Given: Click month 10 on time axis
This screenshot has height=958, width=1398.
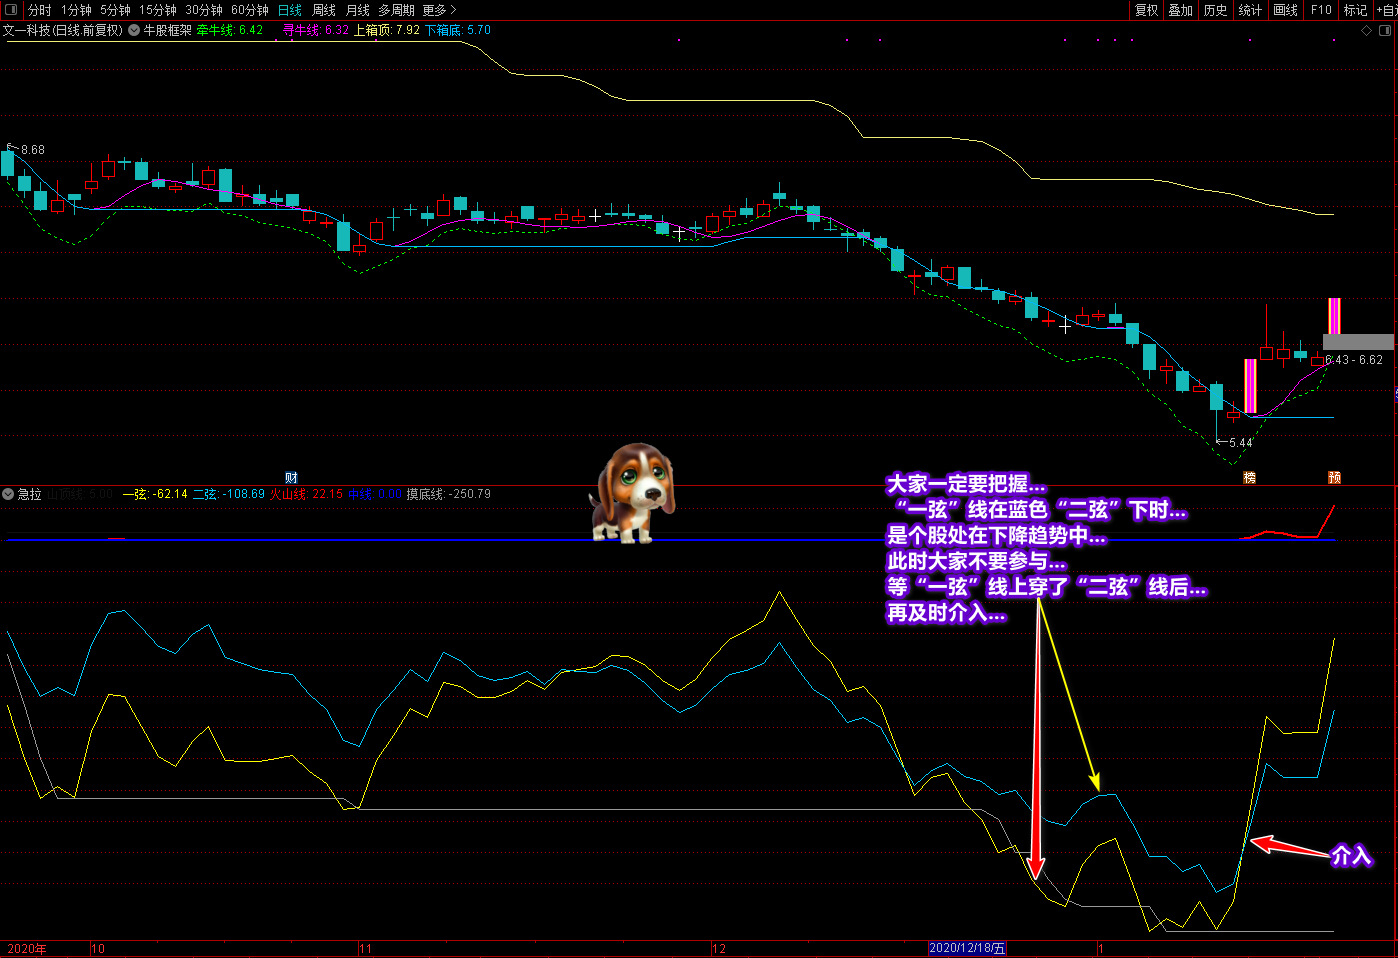Looking at the screenshot, I should pyautogui.click(x=98, y=949).
